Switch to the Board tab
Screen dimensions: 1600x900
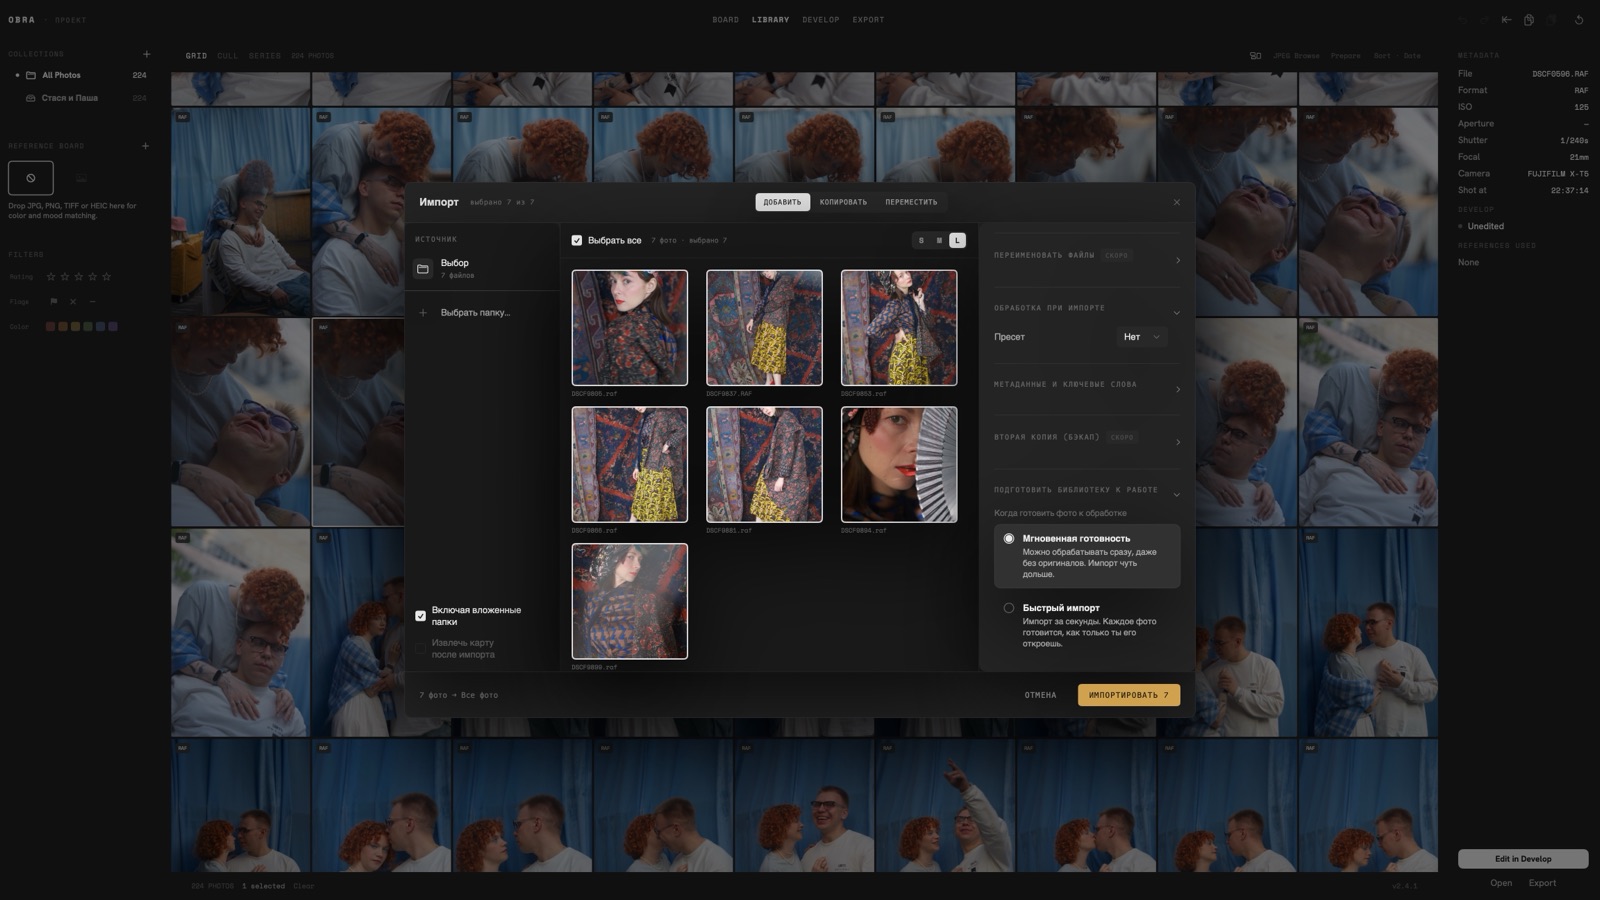(x=726, y=20)
